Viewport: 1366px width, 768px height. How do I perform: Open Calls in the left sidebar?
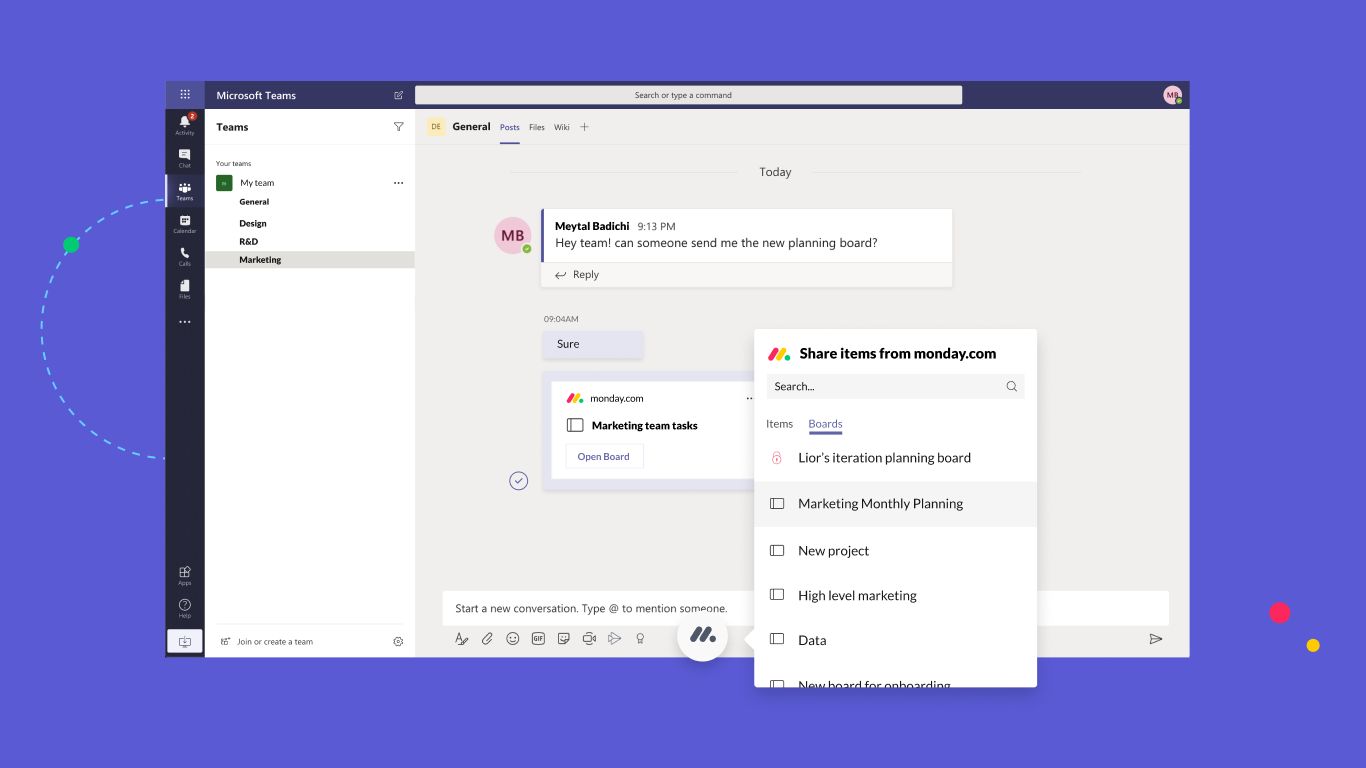pyautogui.click(x=185, y=256)
